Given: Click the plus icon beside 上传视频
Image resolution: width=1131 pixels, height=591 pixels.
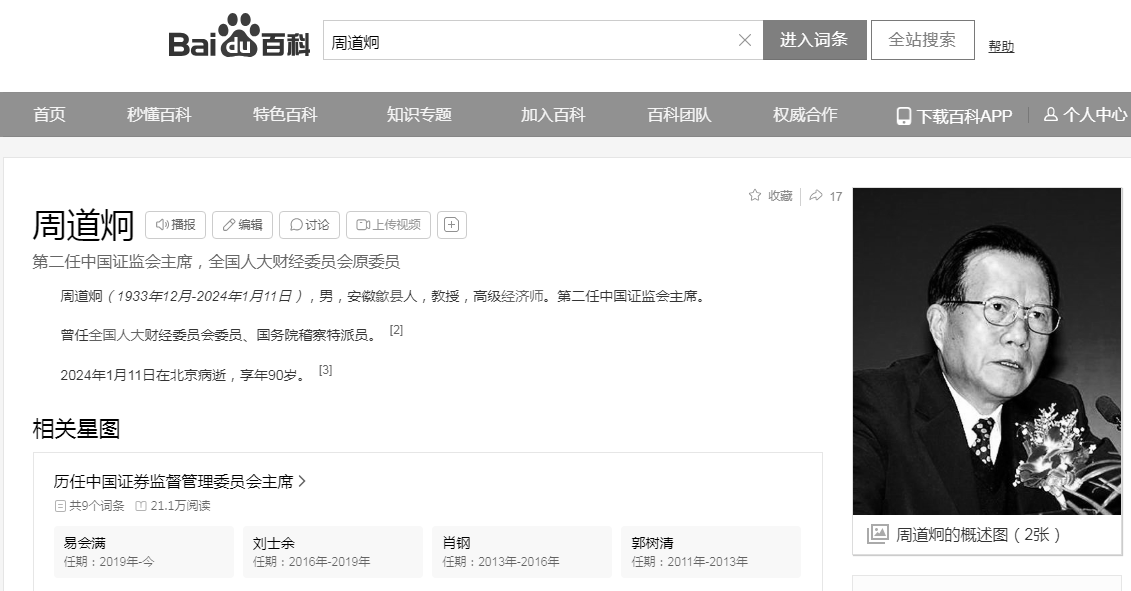Looking at the screenshot, I should coord(451,224).
